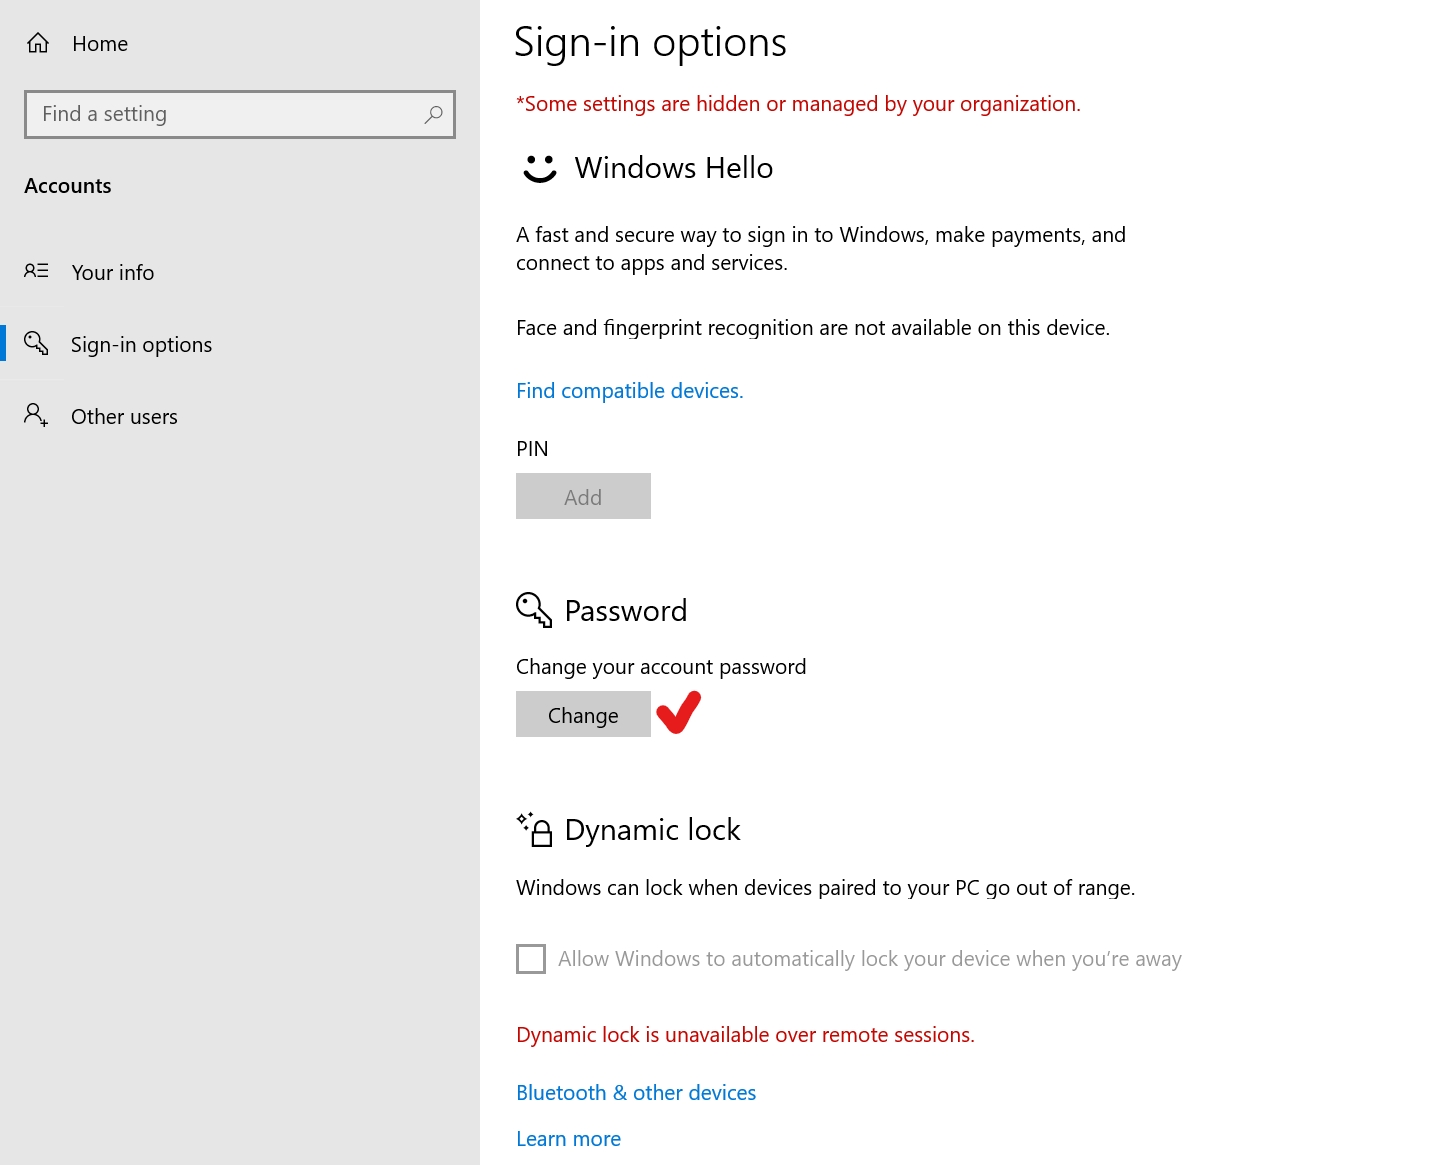Image resolution: width=1443 pixels, height=1165 pixels.
Task: Open Find compatible devices link
Action: pos(629,391)
